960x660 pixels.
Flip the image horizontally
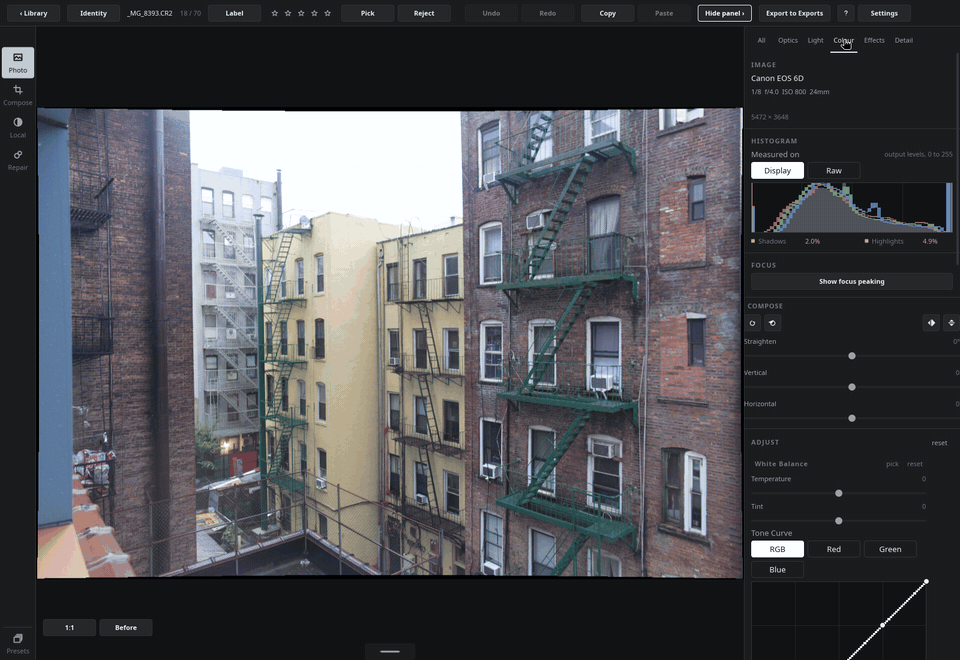[x=931, y=323]
